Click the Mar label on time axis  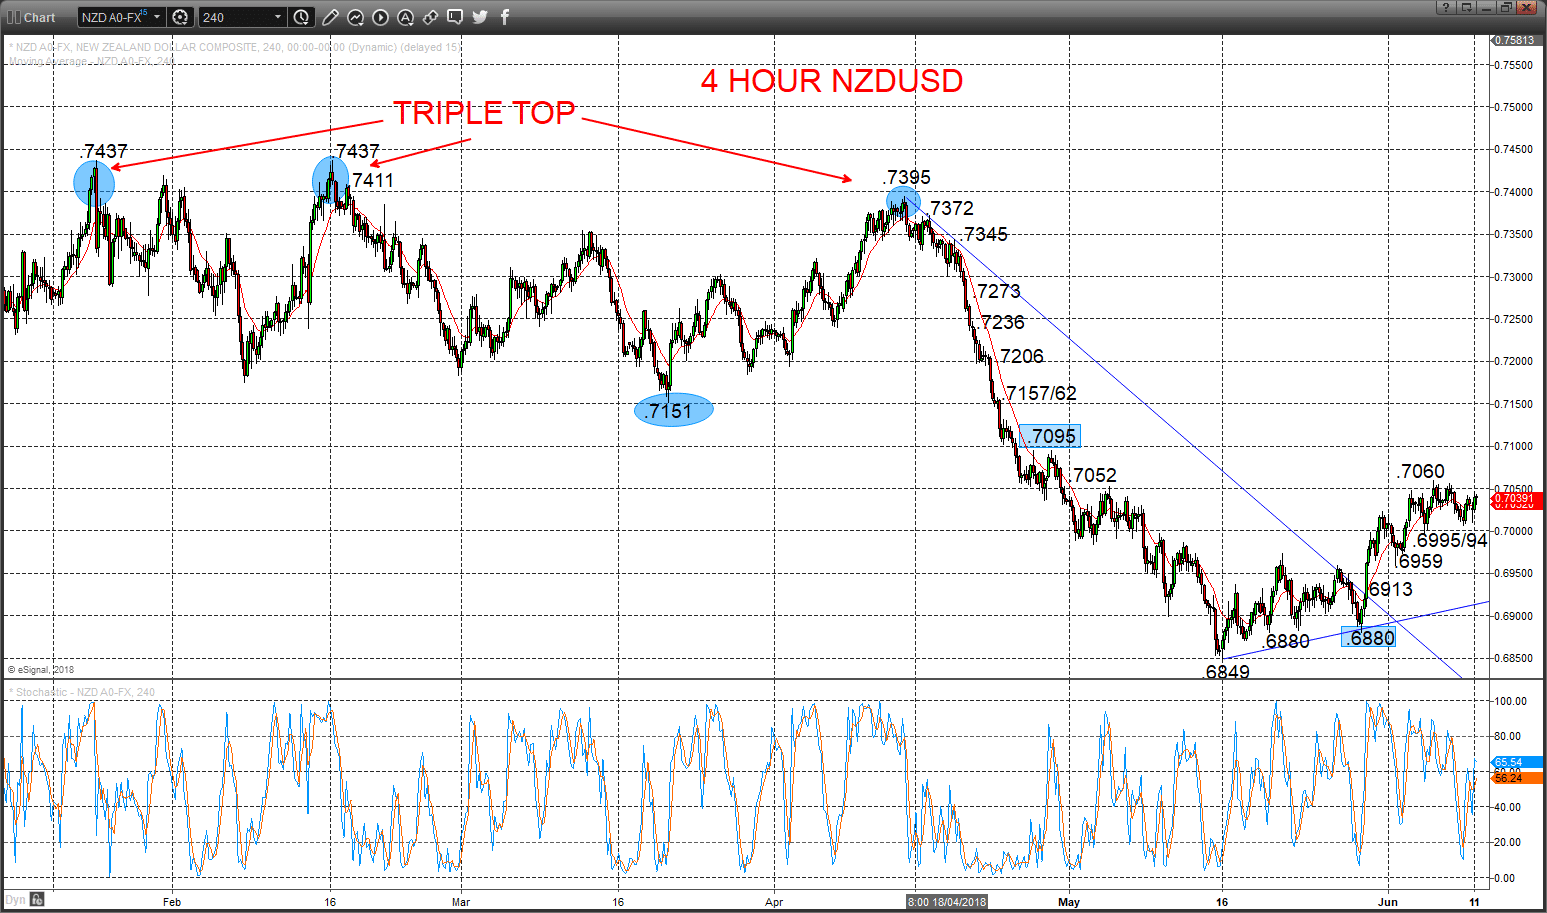(460, 902)
